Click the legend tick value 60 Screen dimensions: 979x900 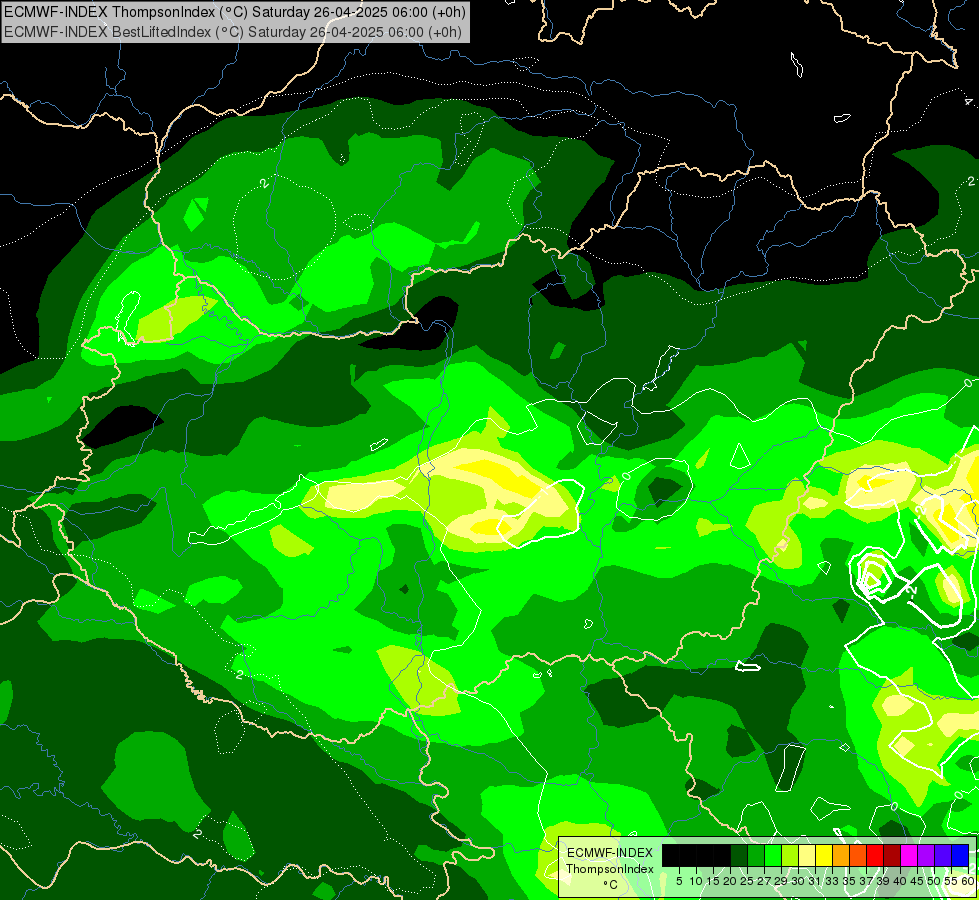(x=968, y=881)
